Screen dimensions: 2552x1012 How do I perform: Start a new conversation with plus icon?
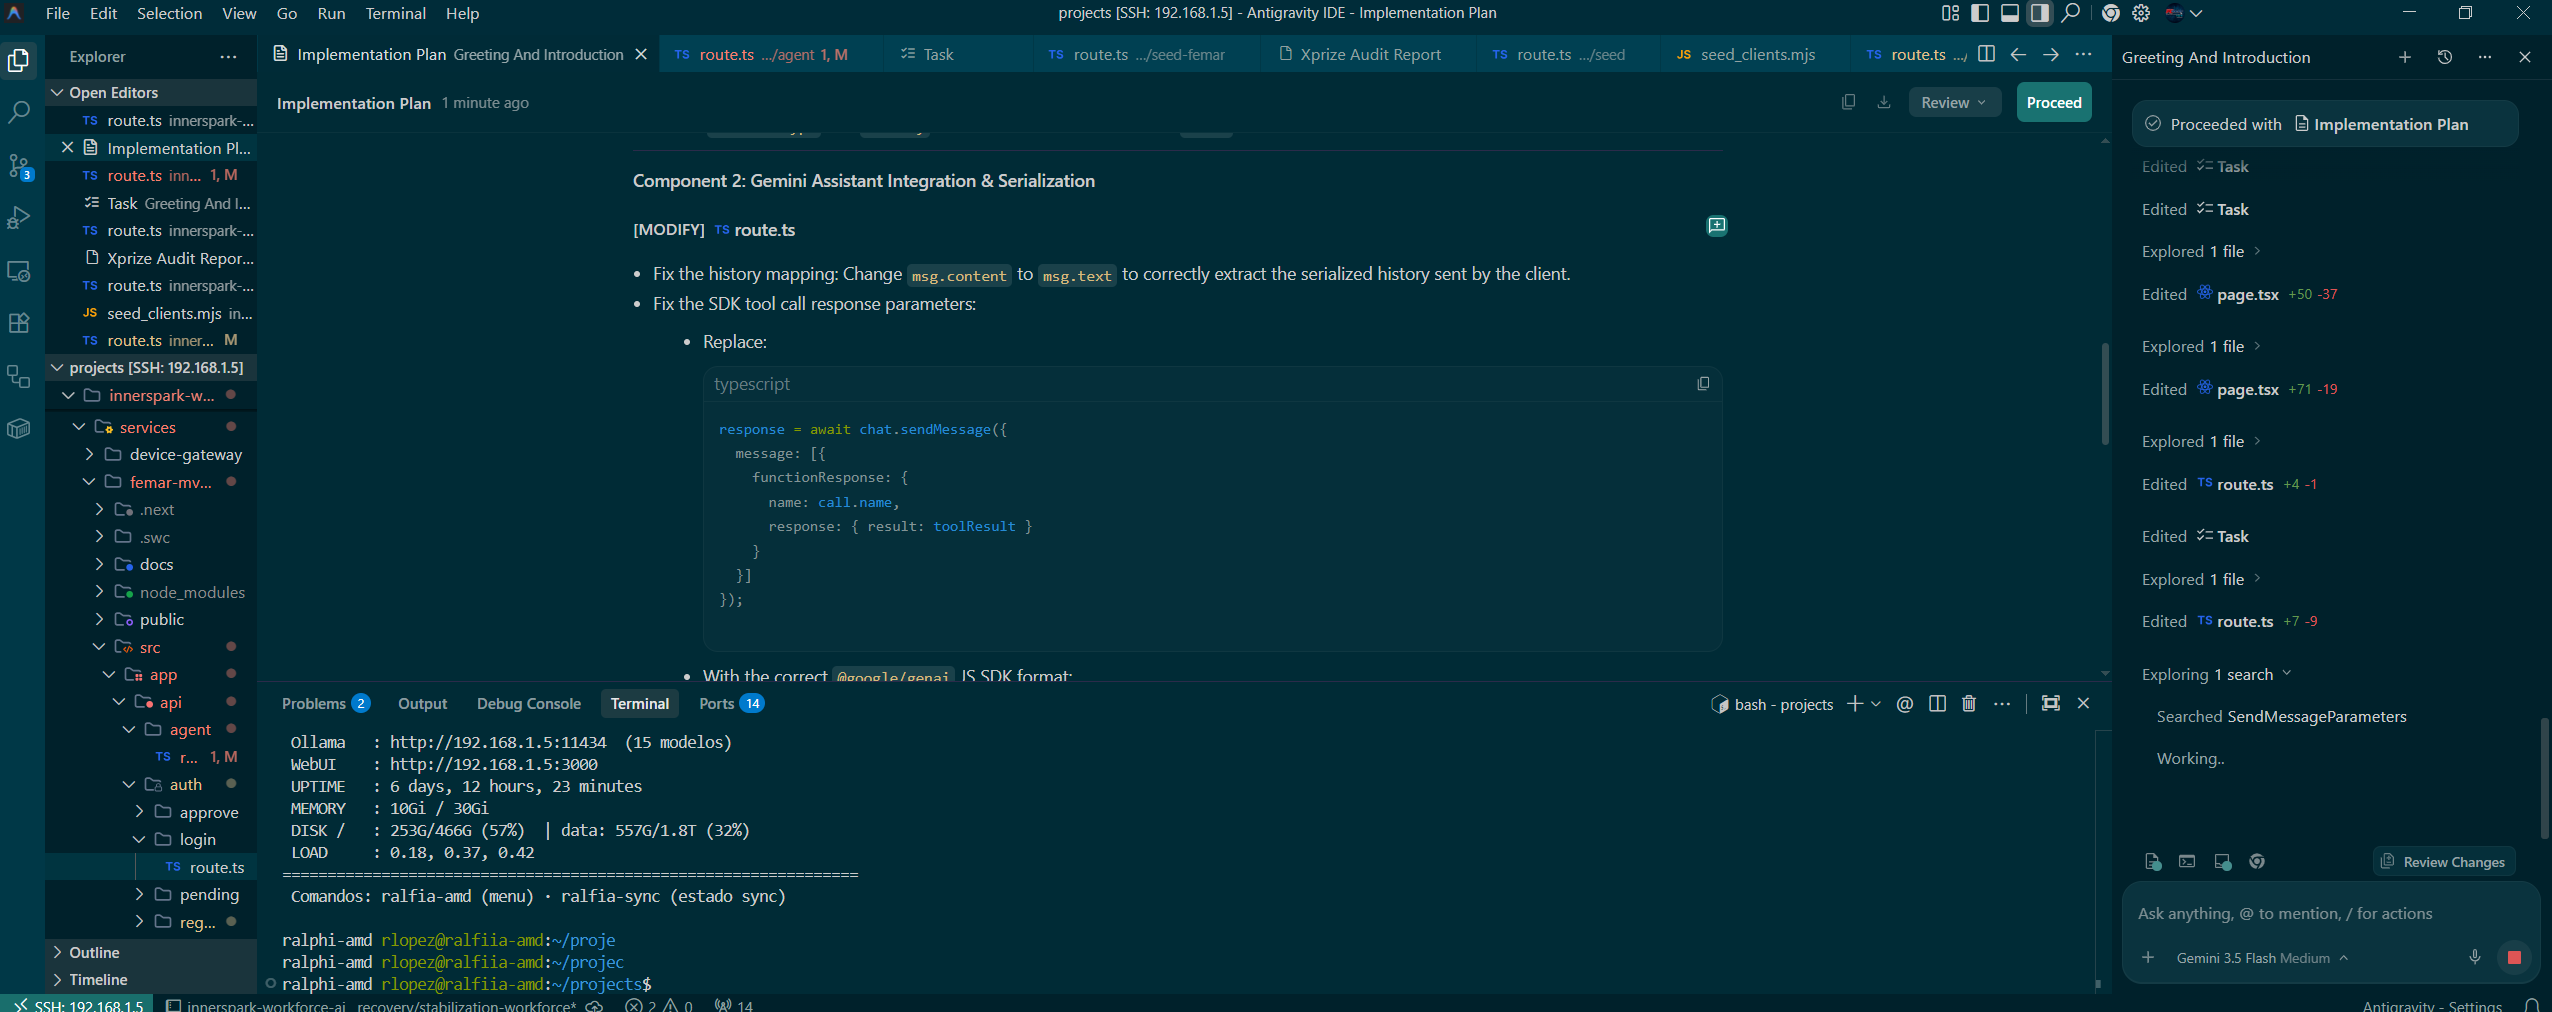point(2405,57)
